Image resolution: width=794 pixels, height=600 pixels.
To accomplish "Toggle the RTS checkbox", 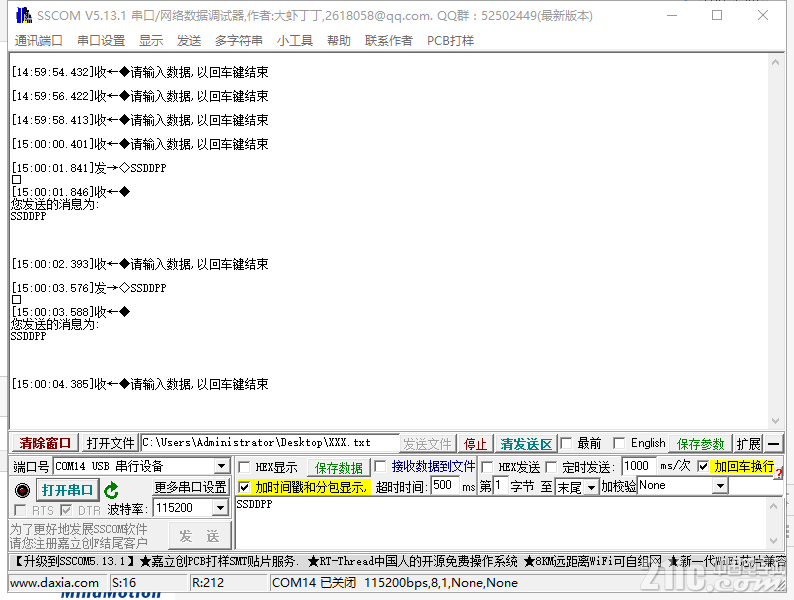I will pos(20,510).
